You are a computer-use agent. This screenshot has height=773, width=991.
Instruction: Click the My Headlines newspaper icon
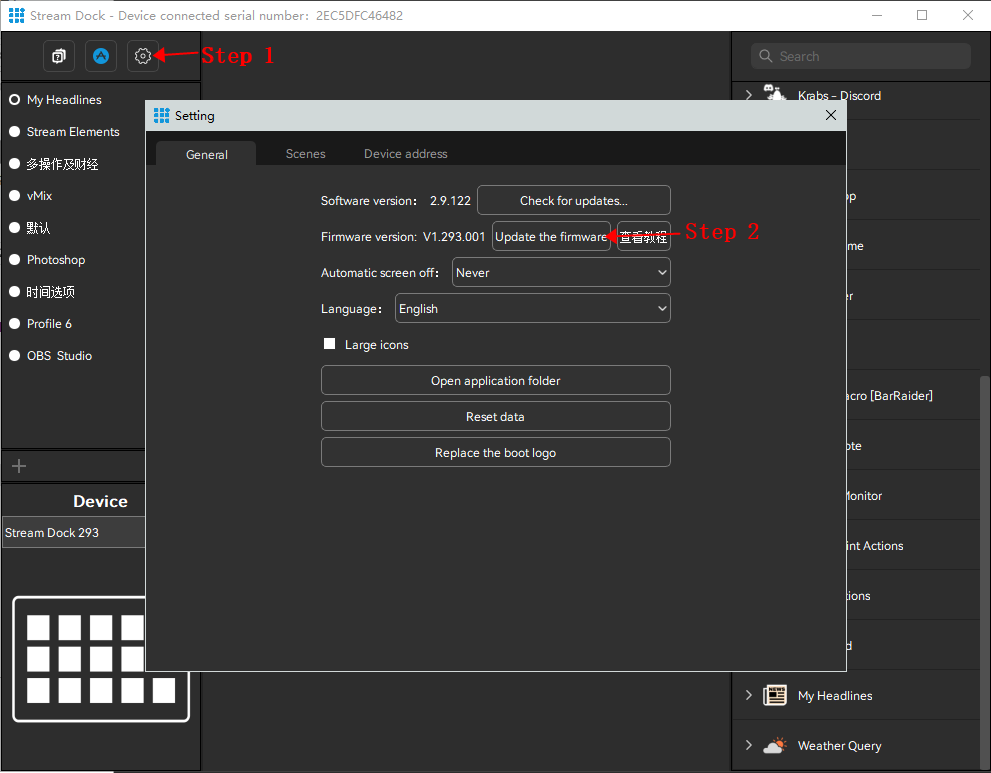point(775,695)
